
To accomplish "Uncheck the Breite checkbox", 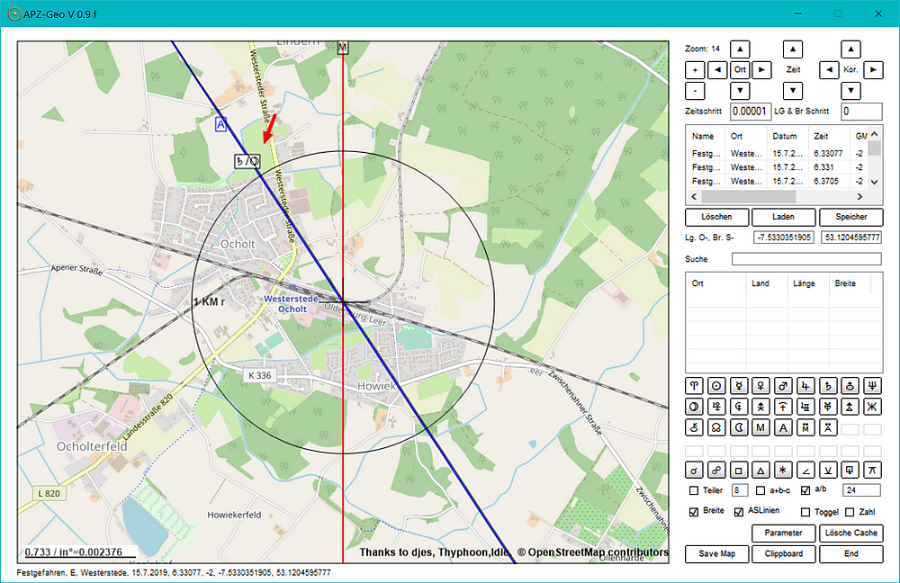I will click(x=694, y=512).
